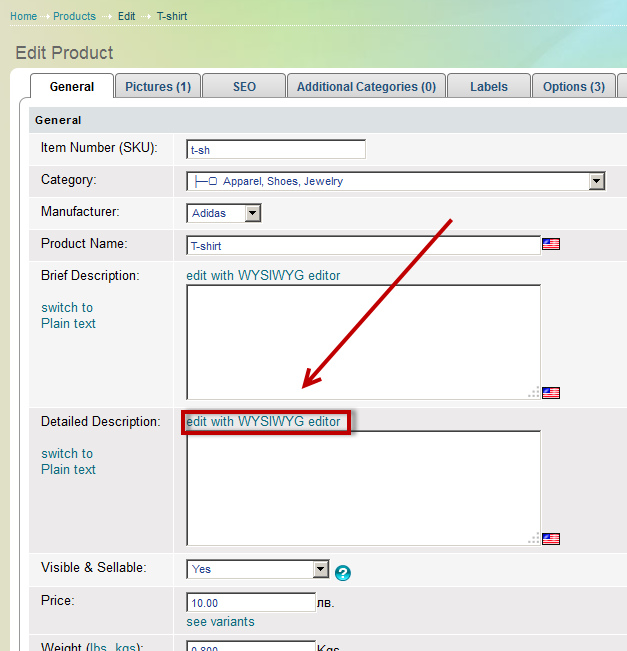The height and width of the screenshot is (651, 627).
Task: Click edit with WYSIWYG editor for Brief Description
Action: [x=263, y=276]
